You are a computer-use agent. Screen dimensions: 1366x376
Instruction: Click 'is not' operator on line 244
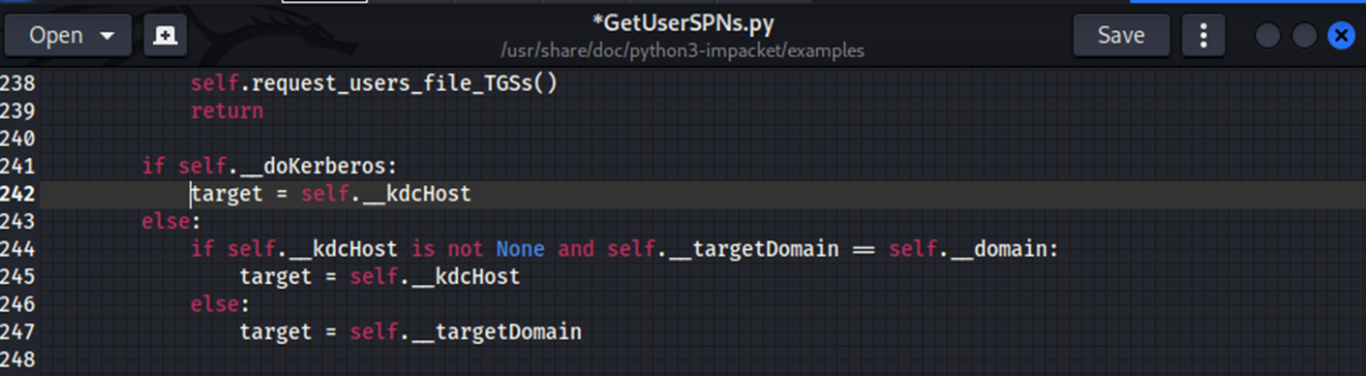click(x=447, y=249)
